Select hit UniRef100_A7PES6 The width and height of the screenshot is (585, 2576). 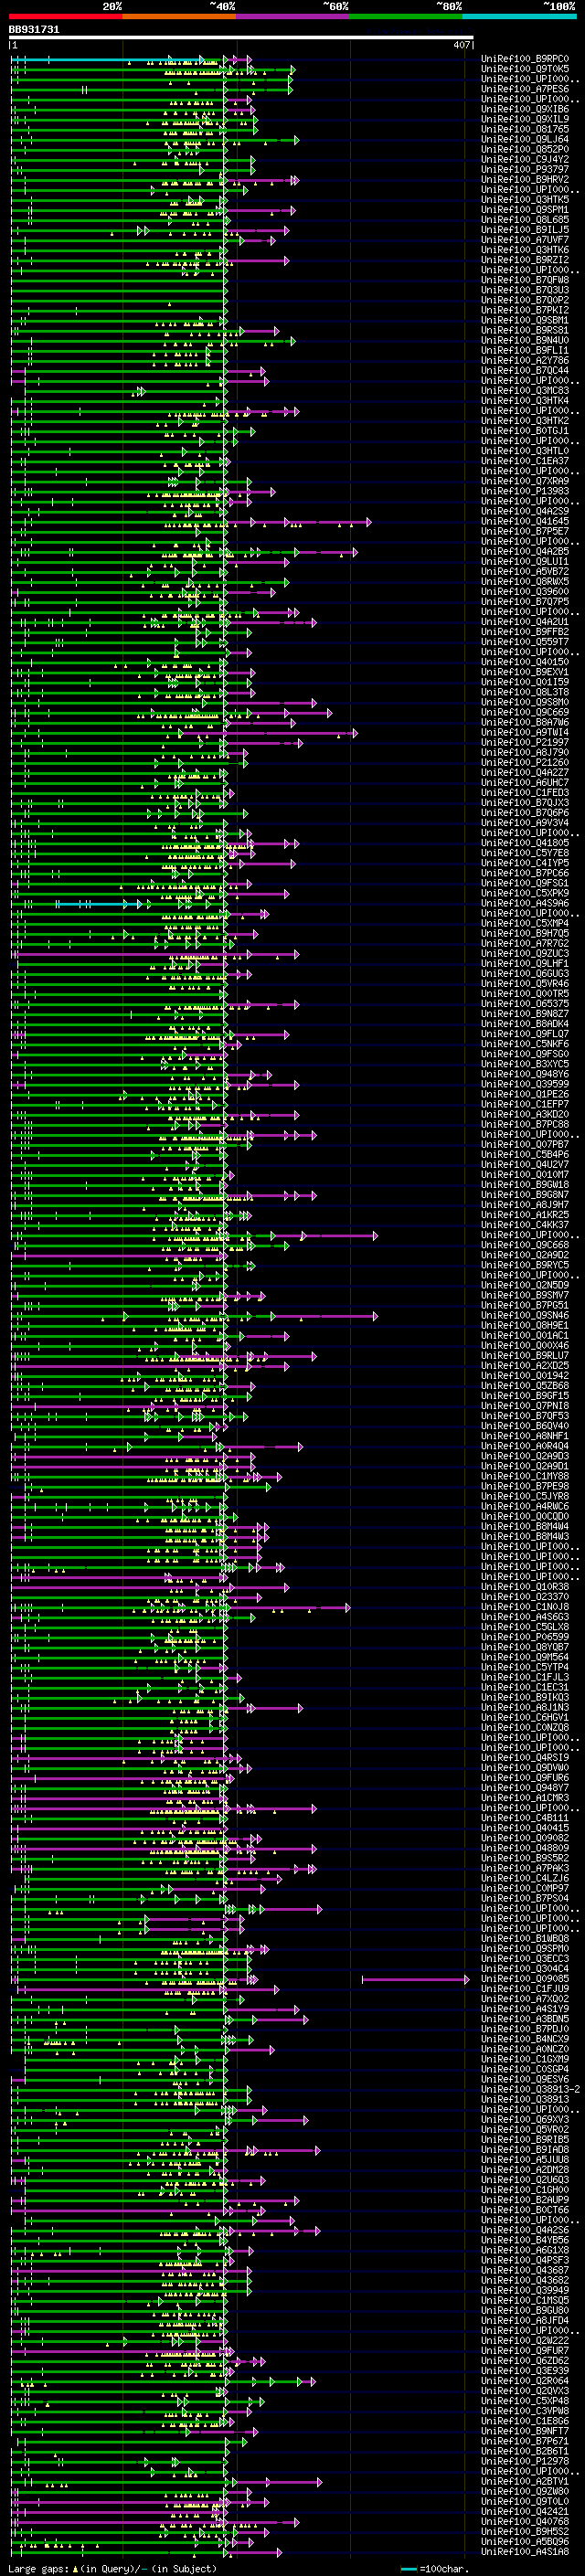(x=525, y=89)
